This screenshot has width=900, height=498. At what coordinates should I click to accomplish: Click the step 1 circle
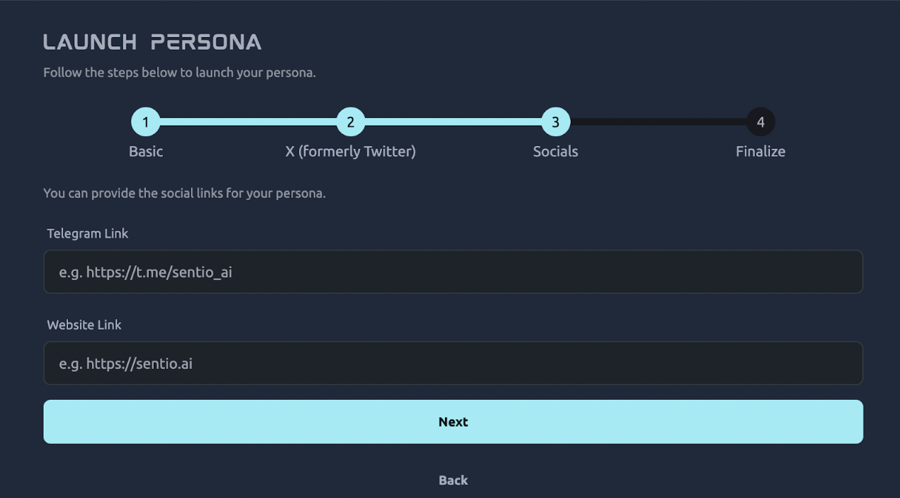pyautogui.click(x=146, y=122)
